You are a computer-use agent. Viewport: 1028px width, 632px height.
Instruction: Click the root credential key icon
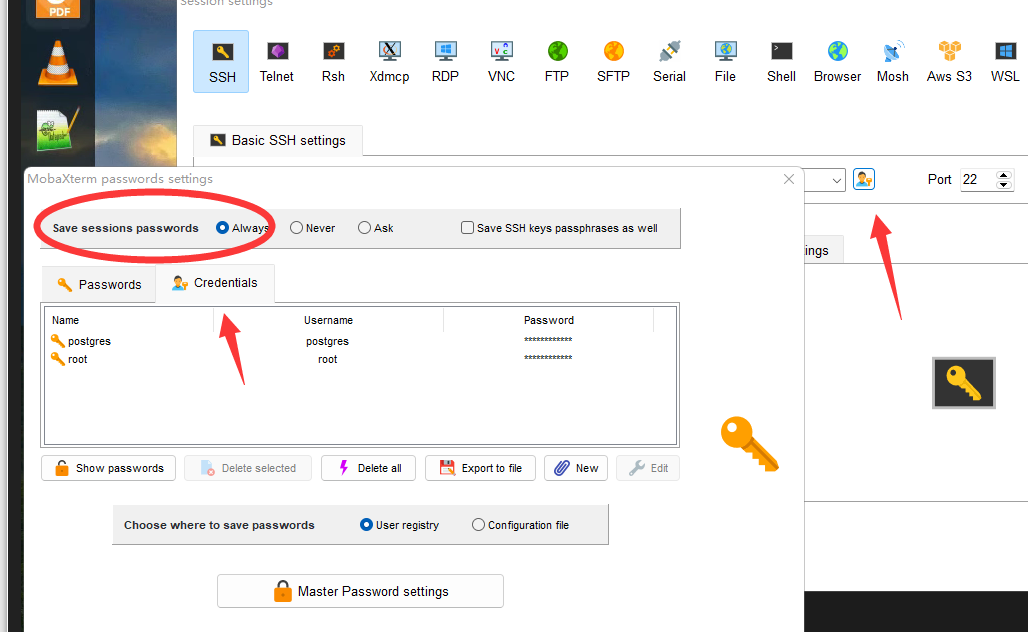point(58,359)
